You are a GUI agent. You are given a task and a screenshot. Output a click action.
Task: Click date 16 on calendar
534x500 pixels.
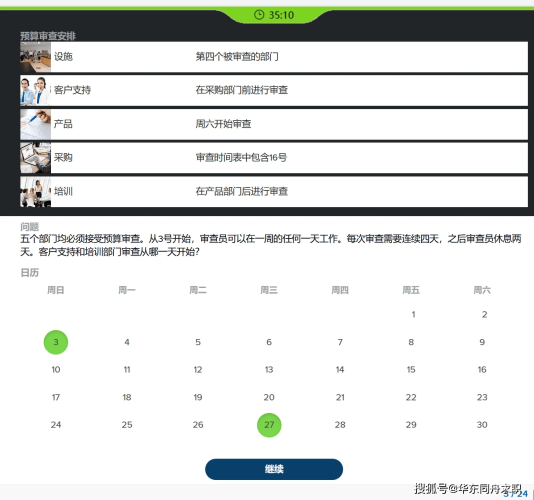point(482,370)
